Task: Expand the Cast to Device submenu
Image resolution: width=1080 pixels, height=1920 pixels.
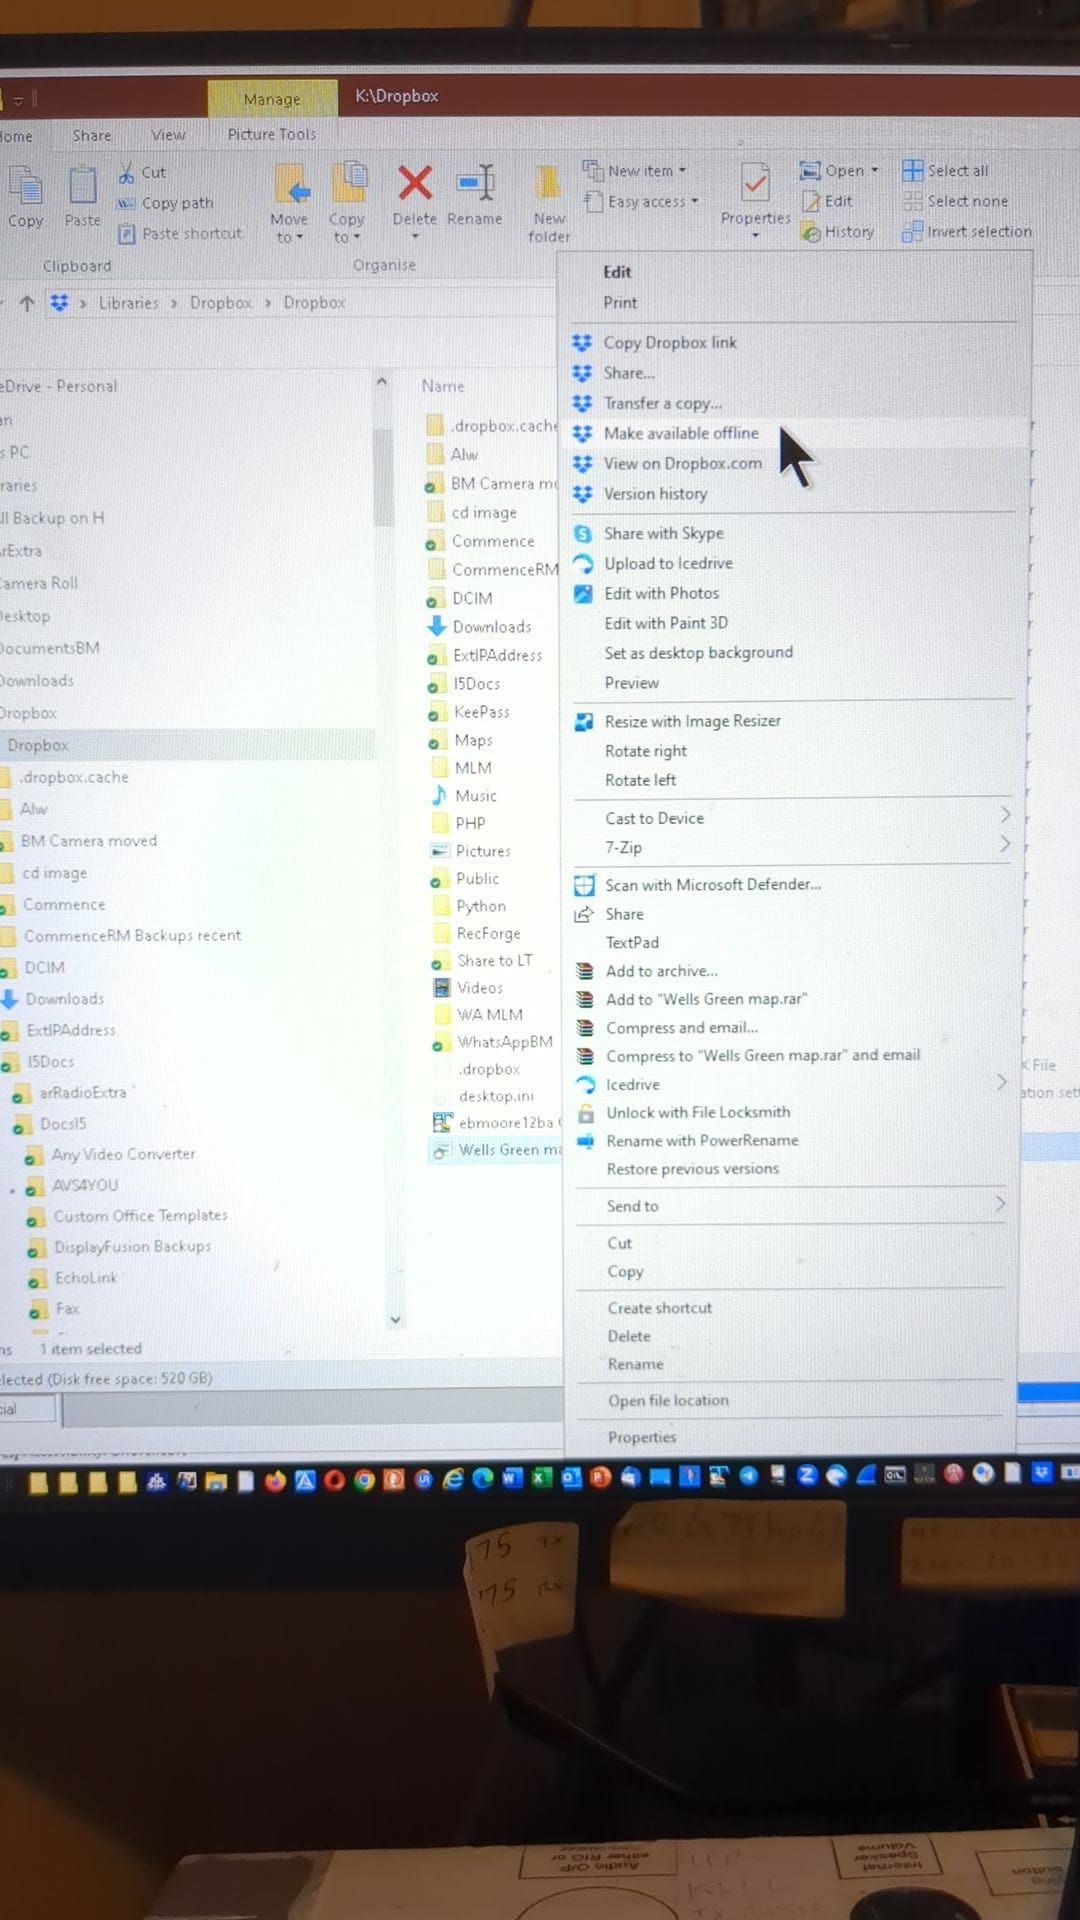Action: (x=1006, y=816)
